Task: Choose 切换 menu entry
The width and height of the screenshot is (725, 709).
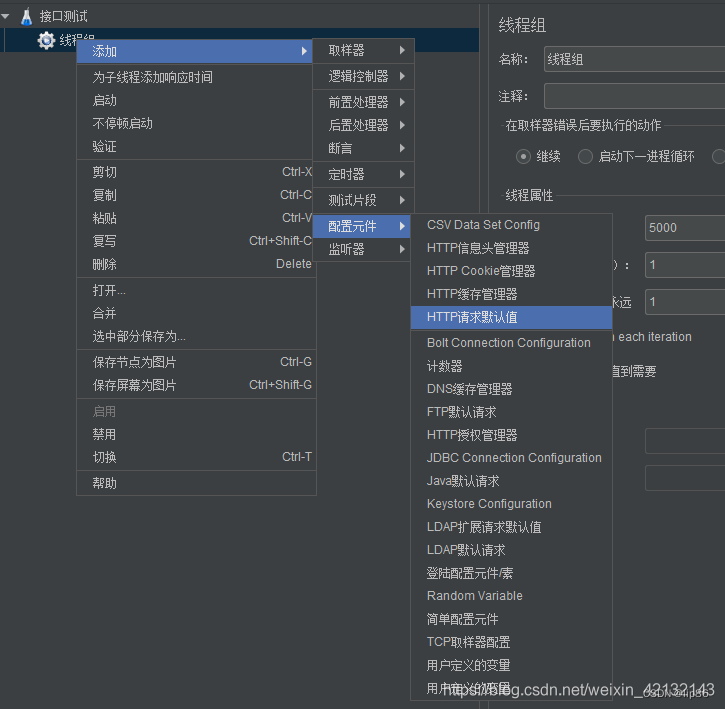Action: (x=197, y=457)
